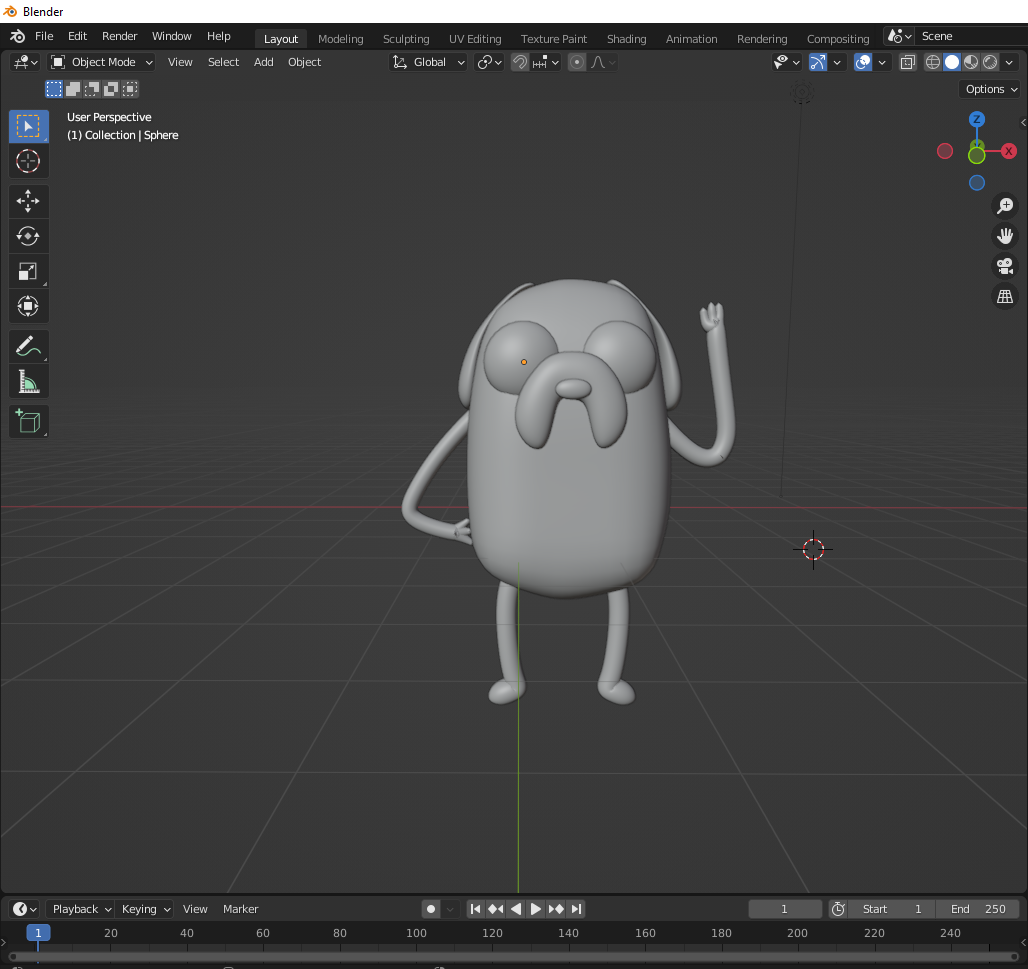1028x969 pixels.
Task: Click the playhead frame 1 marker
Action: [x=38, y=932]
